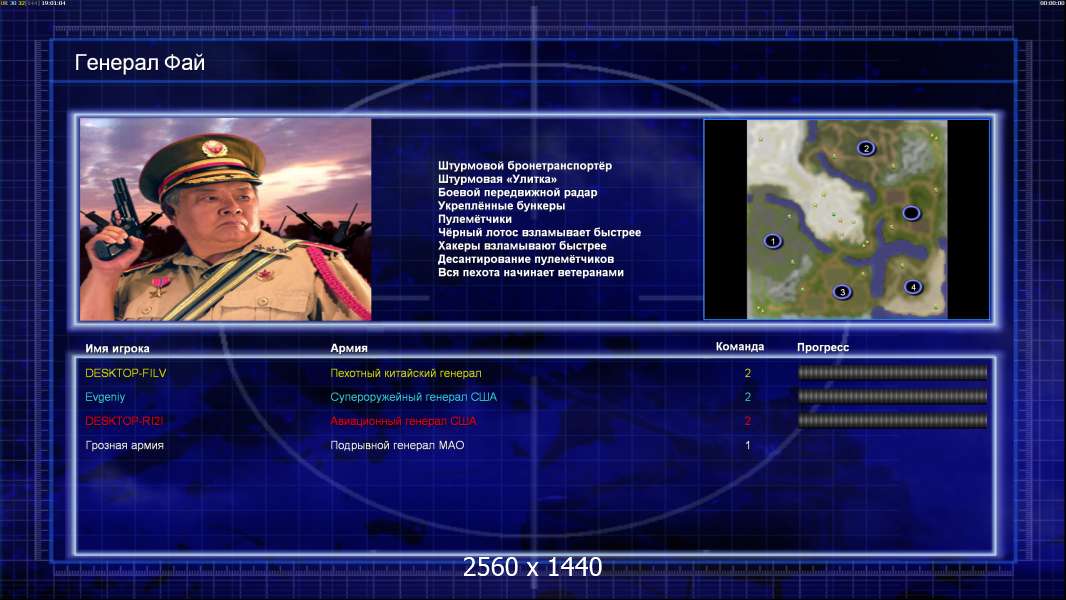Click the 'Имя игрока' column header

[x=117, y=349]
